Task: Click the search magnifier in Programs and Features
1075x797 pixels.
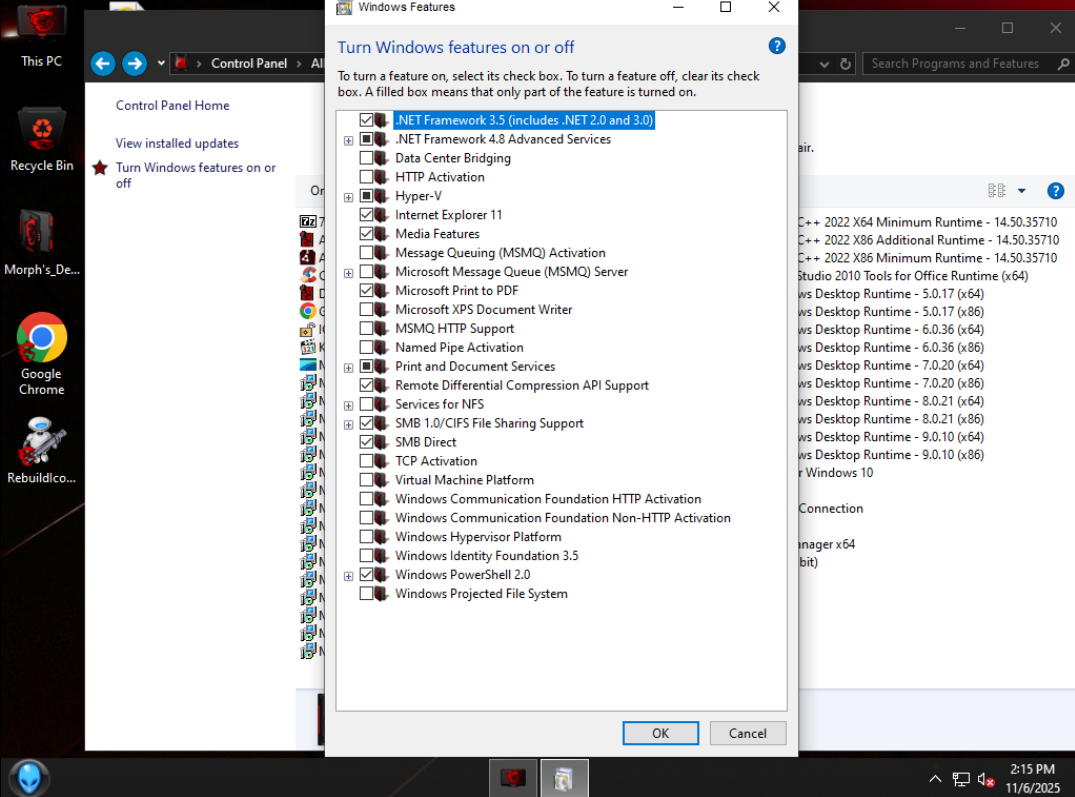Action: coord(1063,64)
